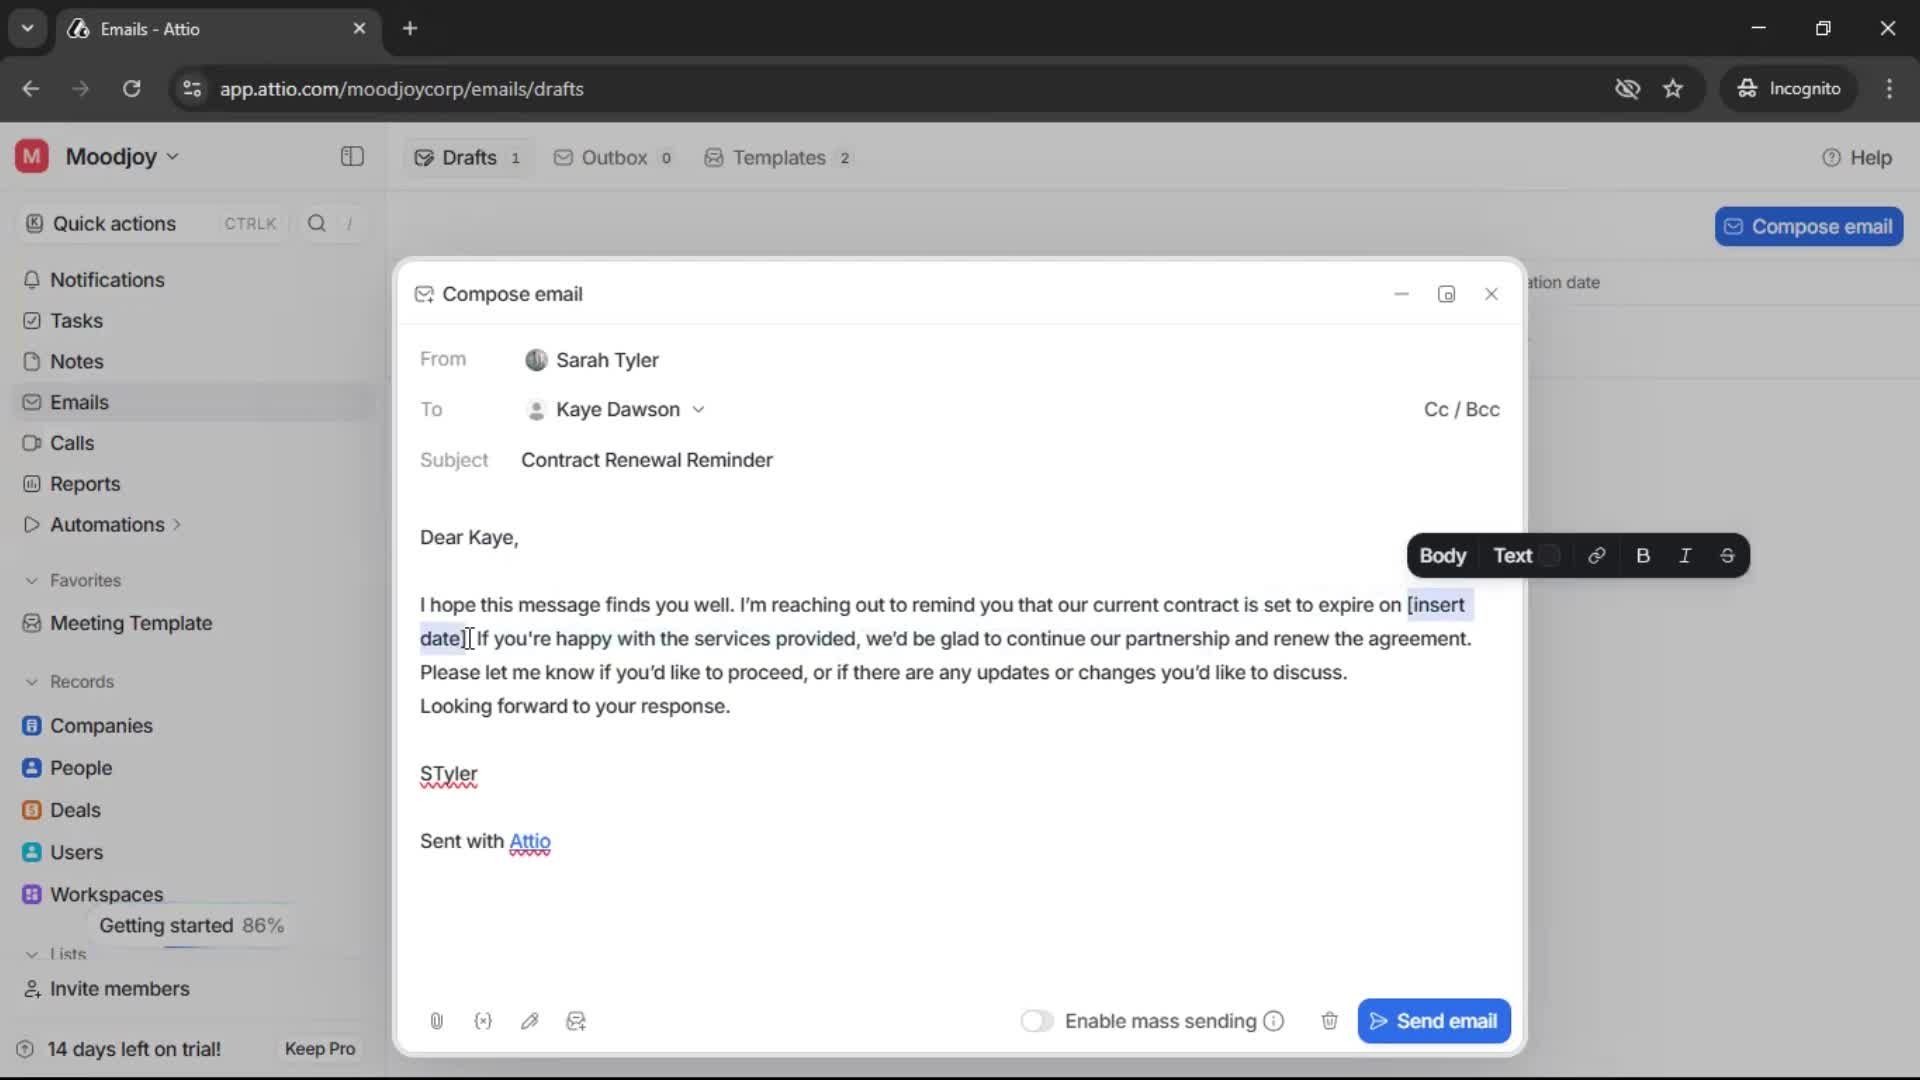
Task: Enable mass sending toggle
Action: 1037,1021
